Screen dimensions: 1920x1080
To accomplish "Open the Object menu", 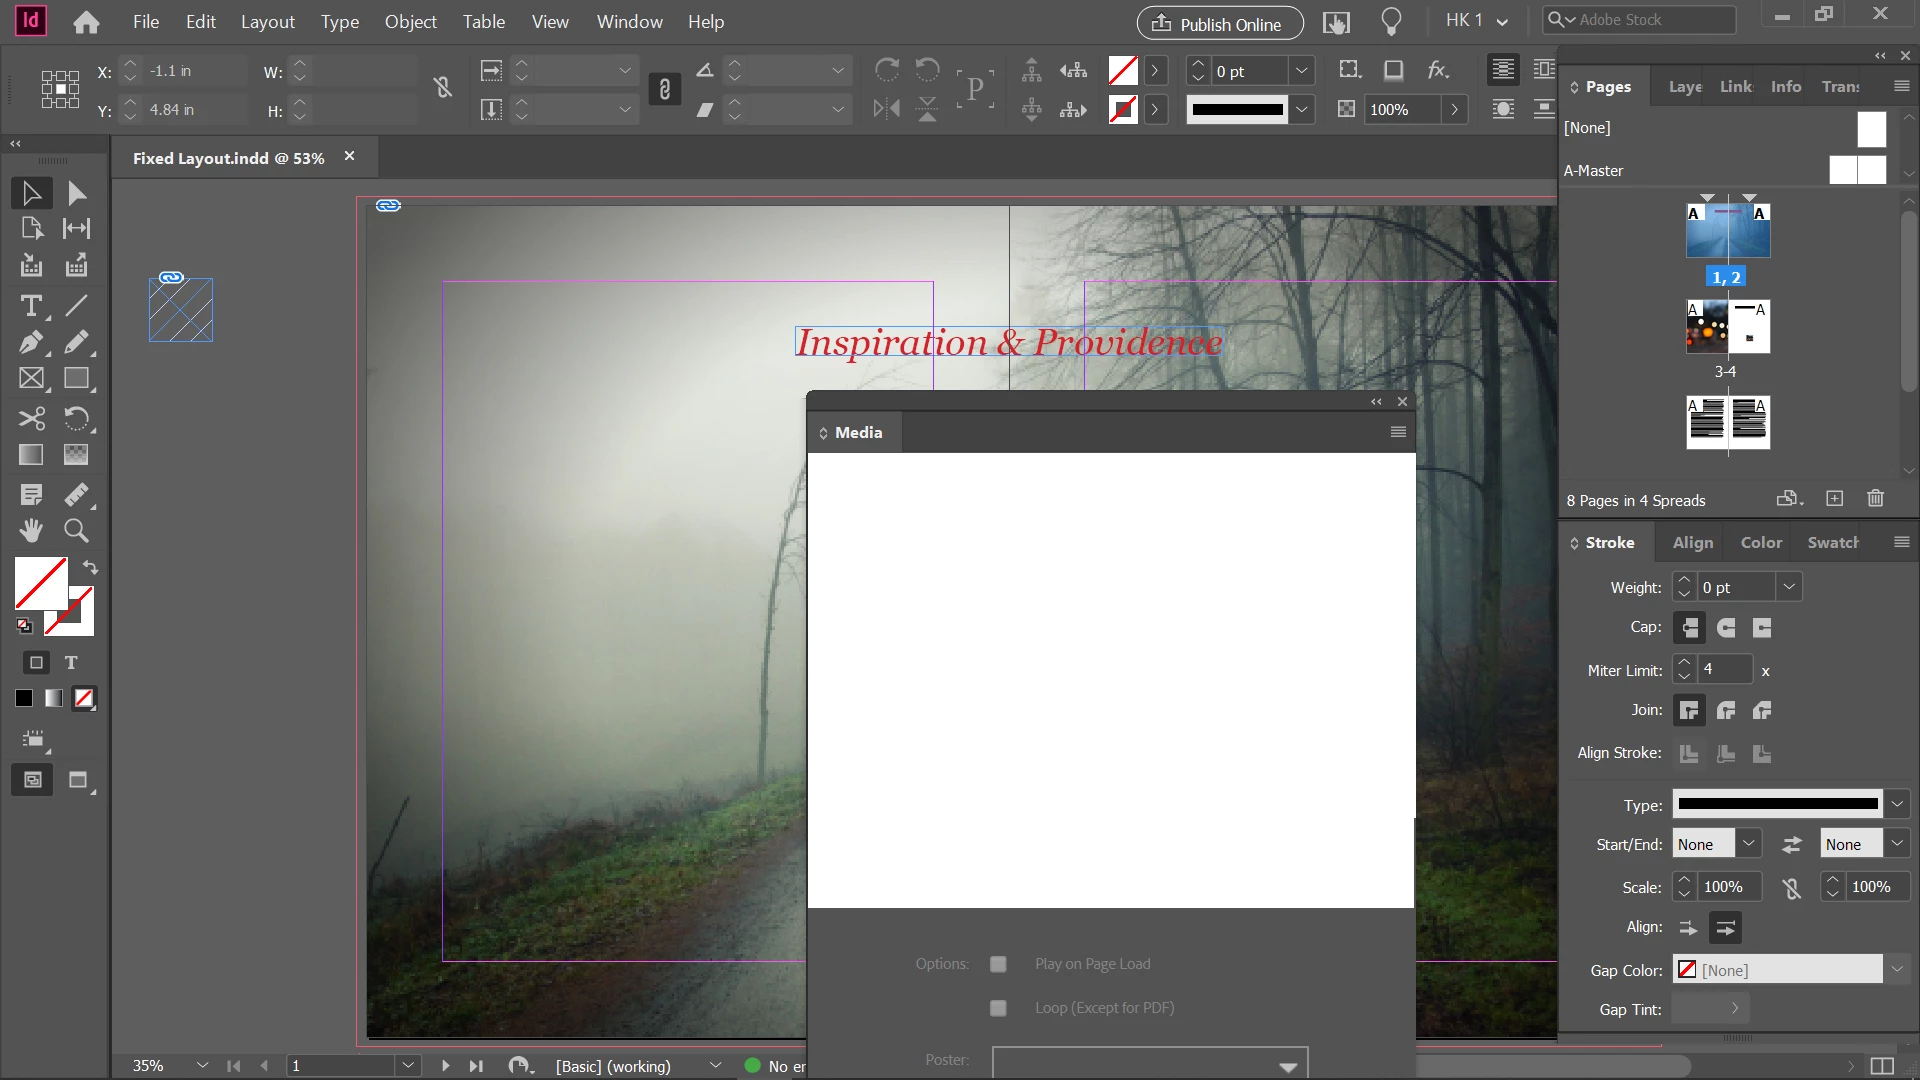I will coord(410,22).
